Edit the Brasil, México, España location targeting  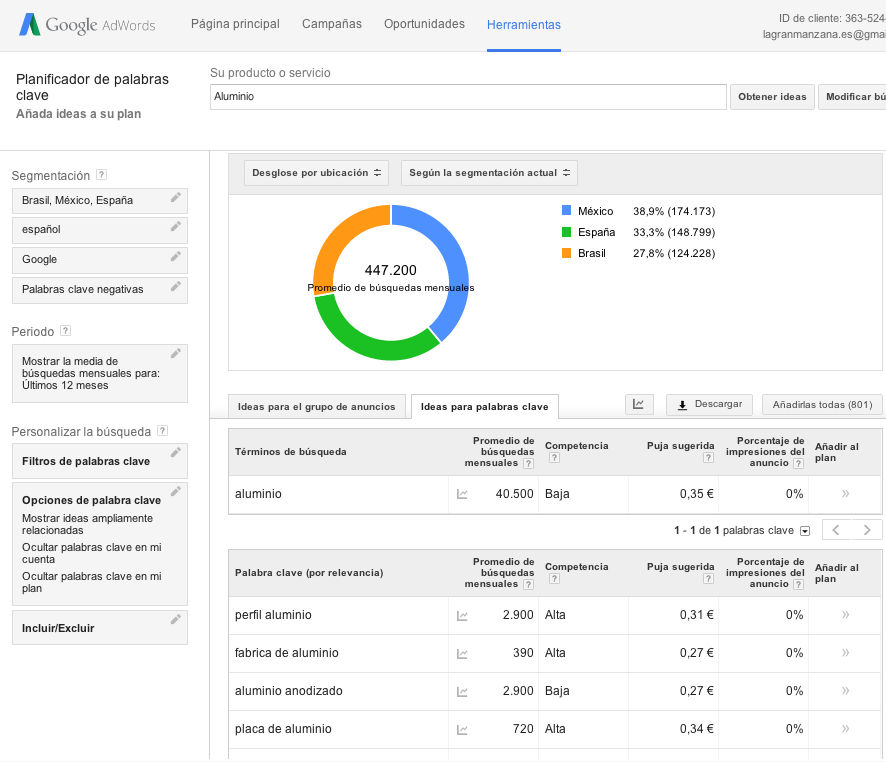176,198
